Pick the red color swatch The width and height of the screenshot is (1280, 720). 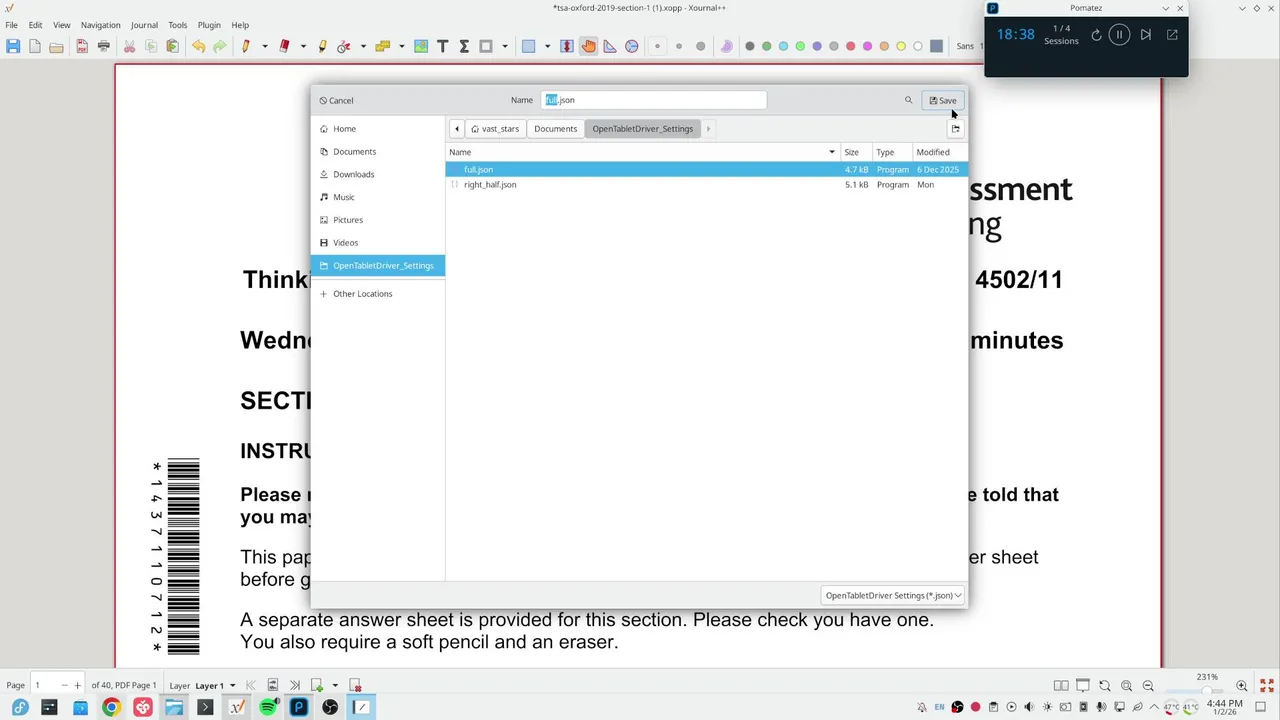pos(851,46)
